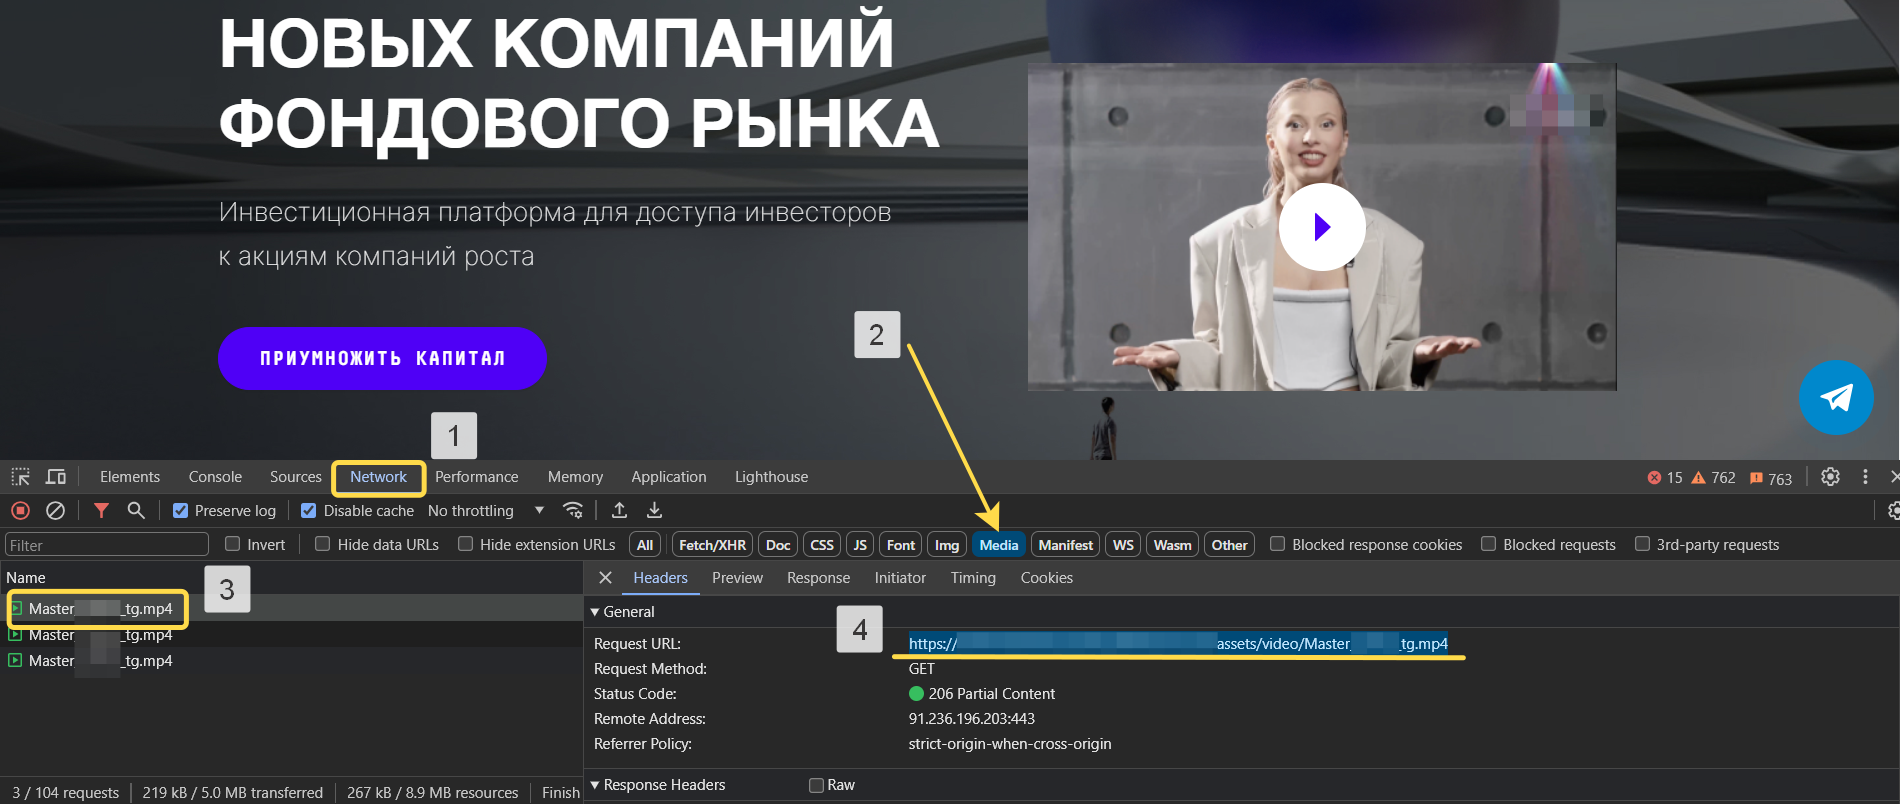This screenshot has height=804, width=1900.
Task: Click the issues count 763 icon
Action: 1756,479
